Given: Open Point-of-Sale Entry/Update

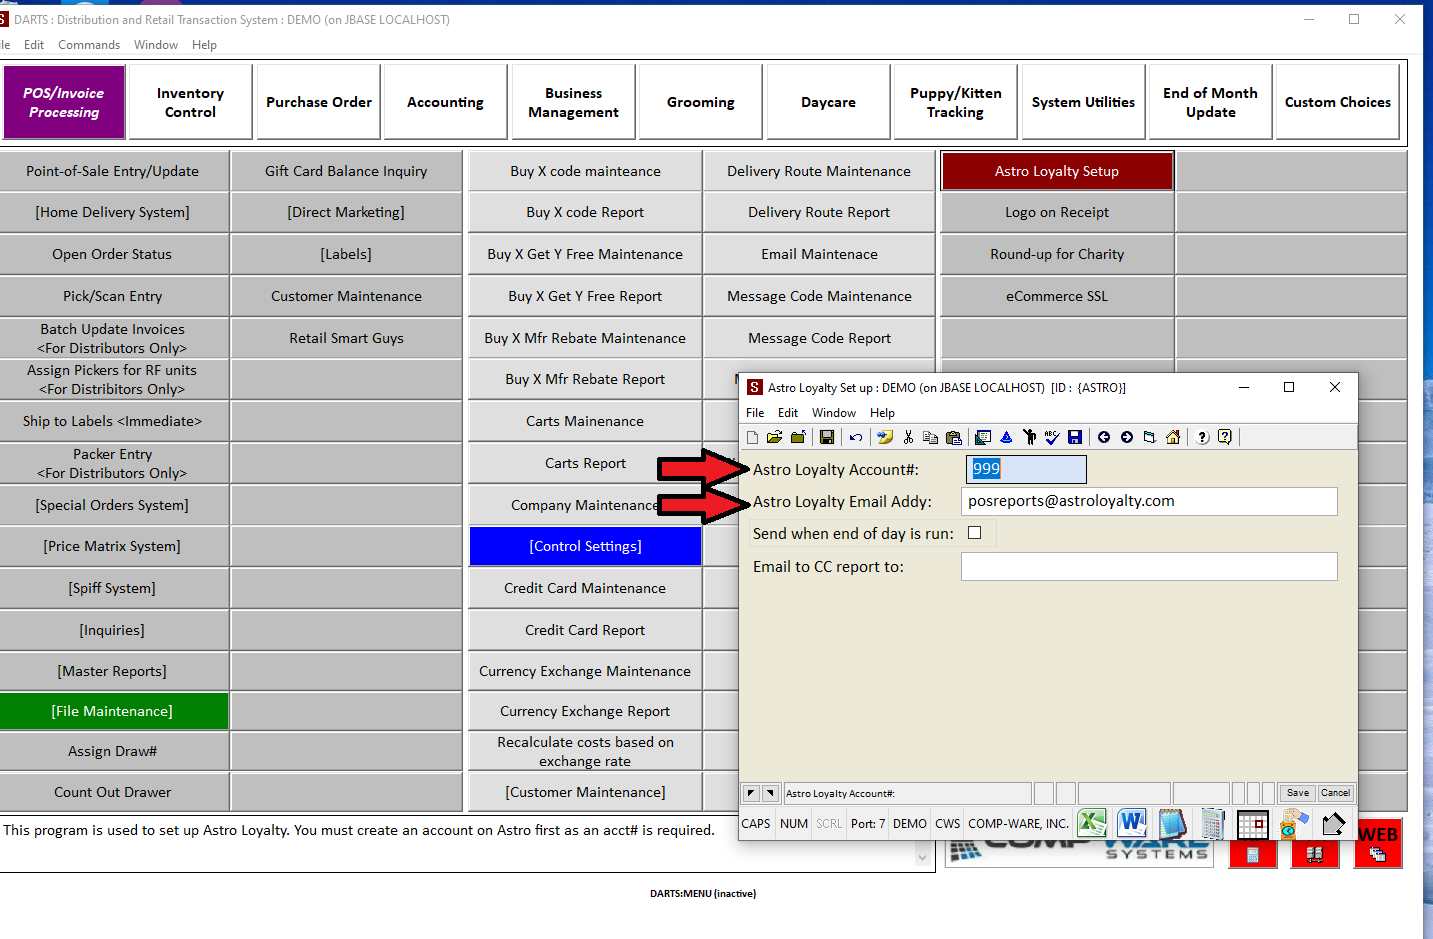Looking at the screenshot, I should pos(113,171).
